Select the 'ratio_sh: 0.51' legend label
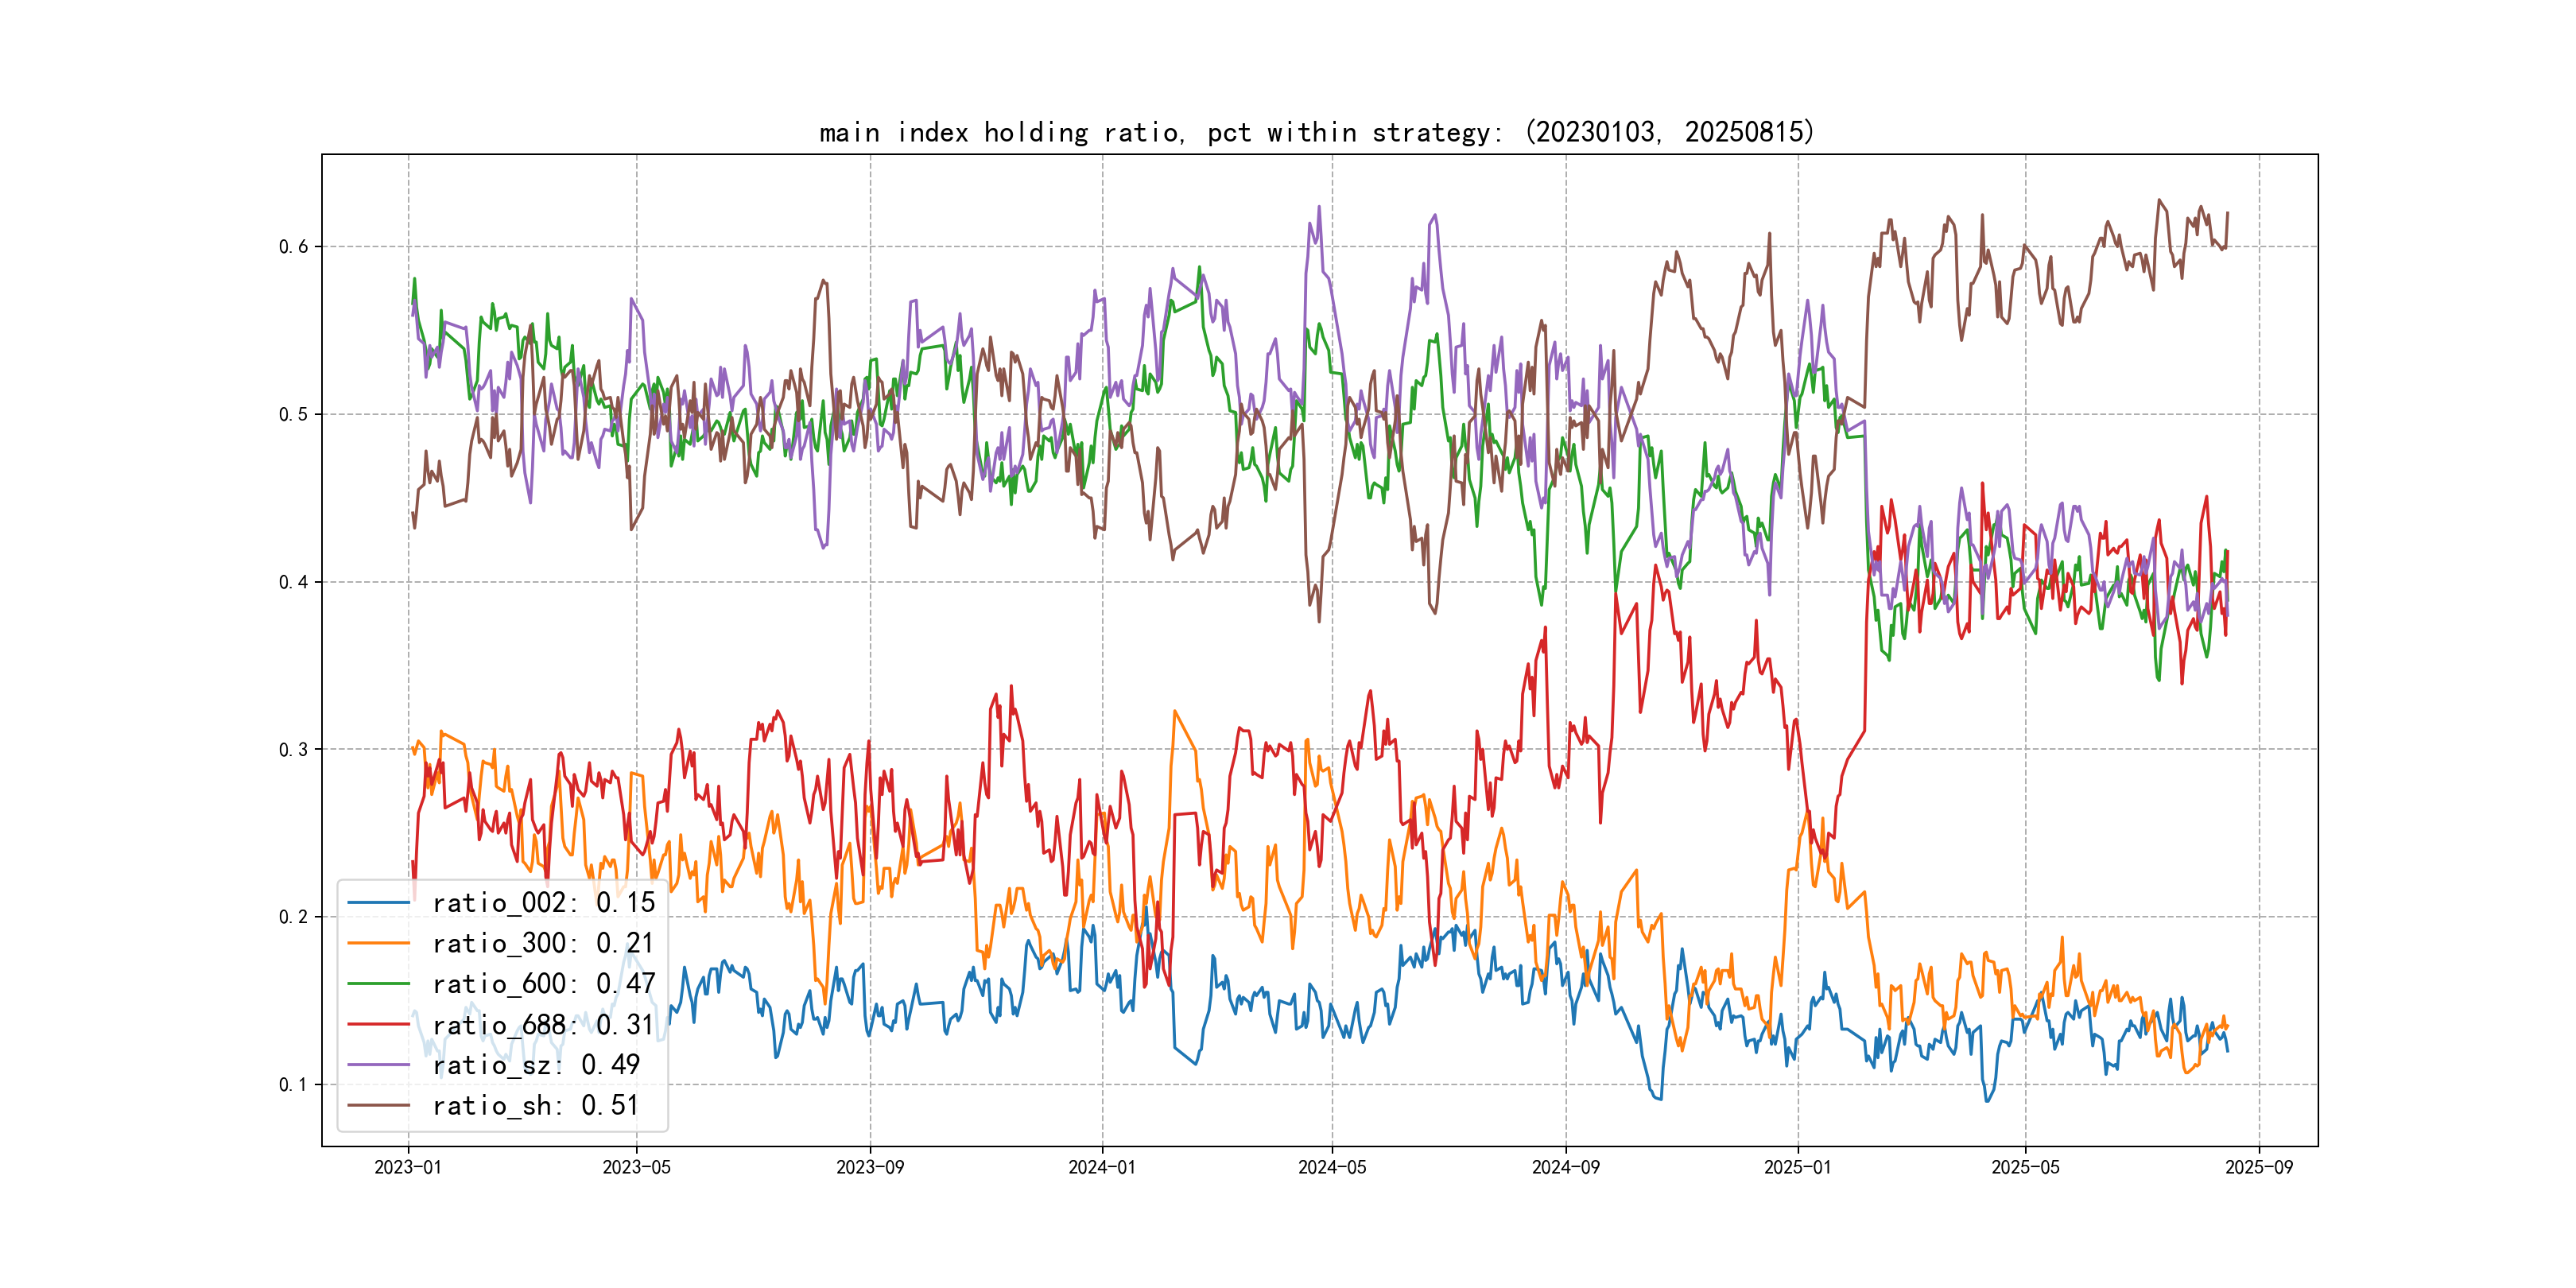The height and width of the screenshot is (1288, 2576). (x=535, y=1106)
